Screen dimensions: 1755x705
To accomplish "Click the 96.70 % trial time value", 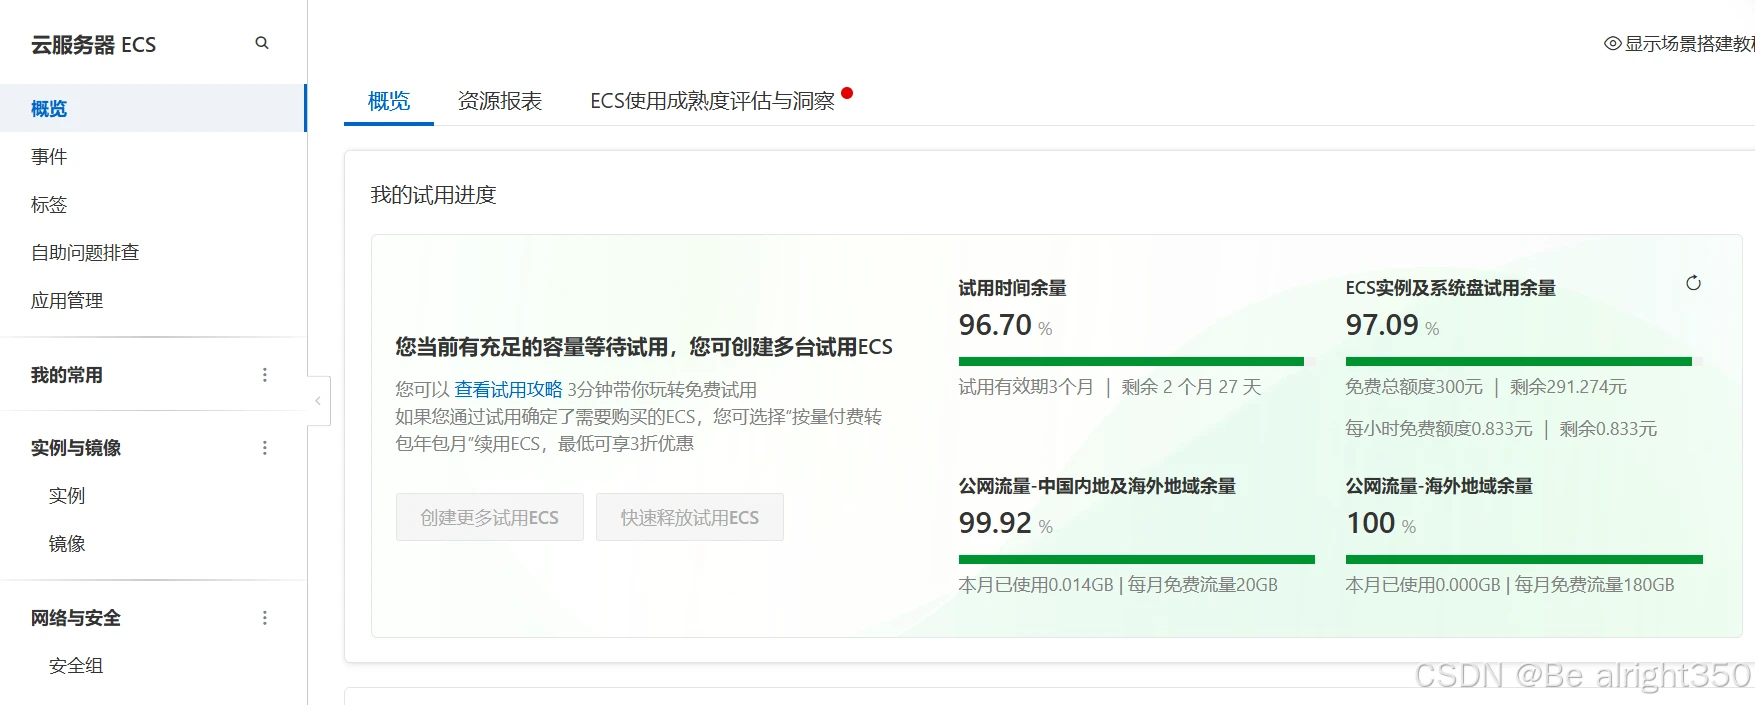I will (x=1005, y=325).
